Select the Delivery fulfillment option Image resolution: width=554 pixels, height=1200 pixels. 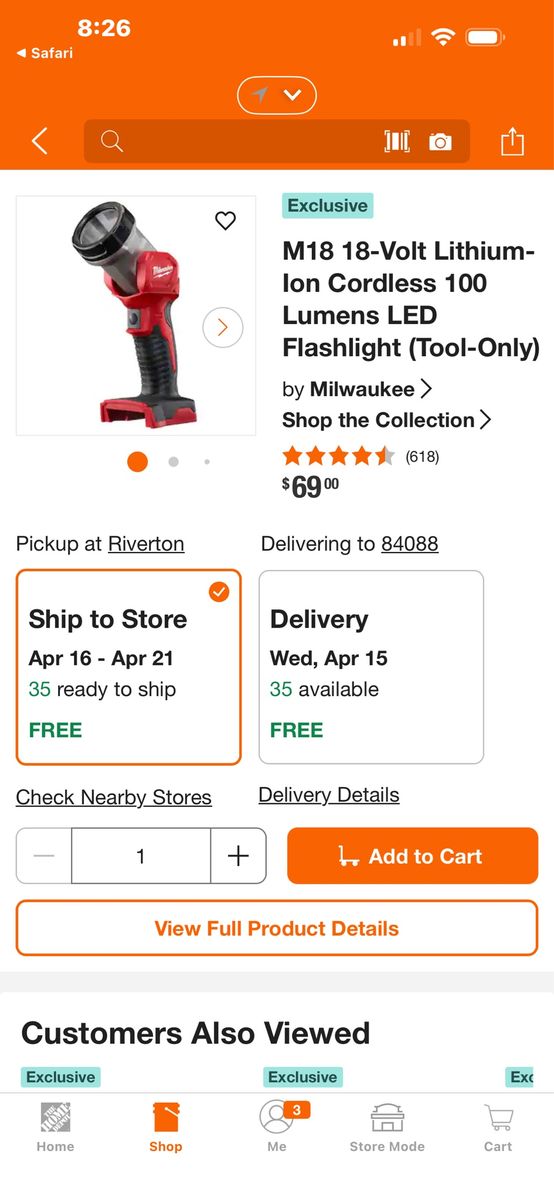[x=371, y=667]
